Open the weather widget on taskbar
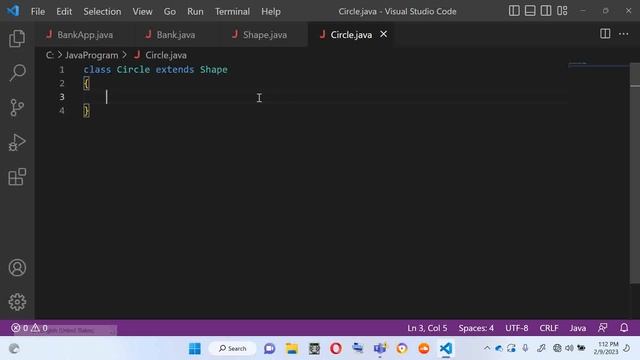 tap(14, 349)
